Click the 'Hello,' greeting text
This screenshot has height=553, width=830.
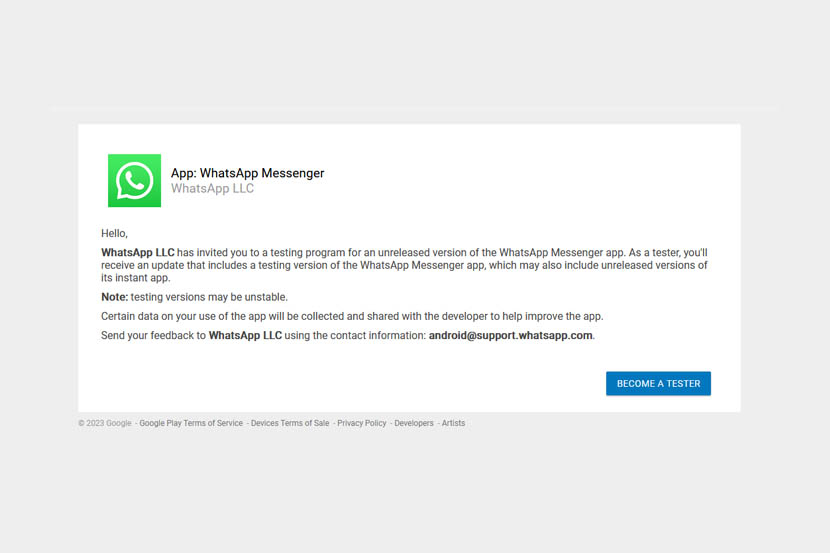114,233
